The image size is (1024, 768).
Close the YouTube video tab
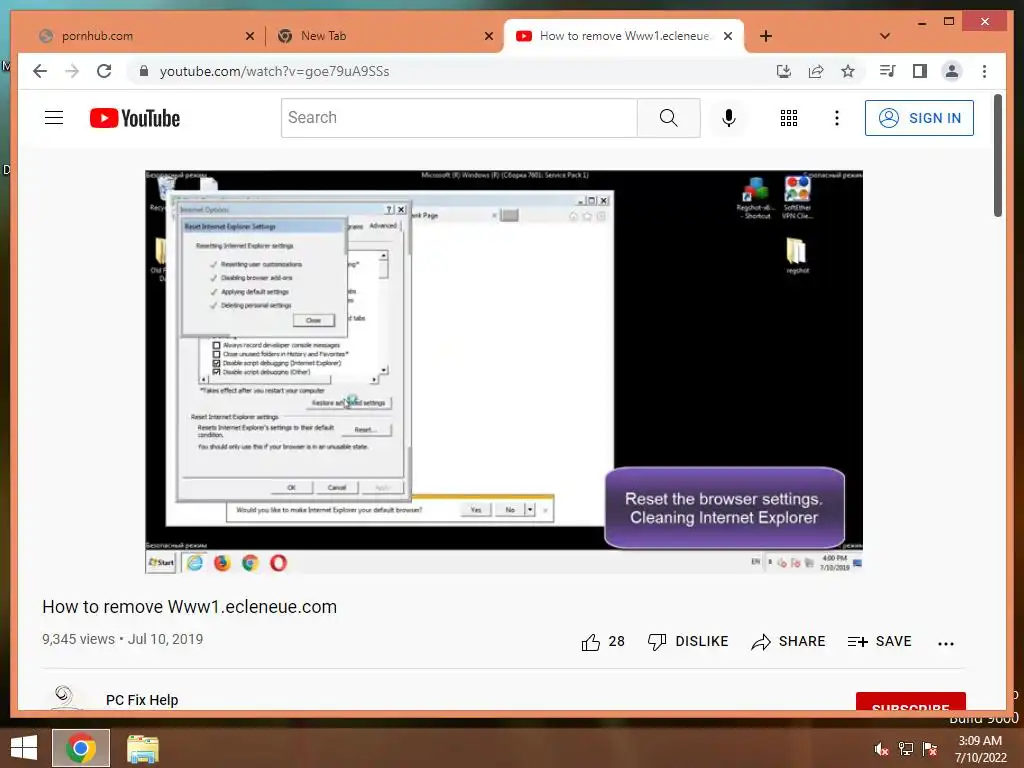pos(728,36)
